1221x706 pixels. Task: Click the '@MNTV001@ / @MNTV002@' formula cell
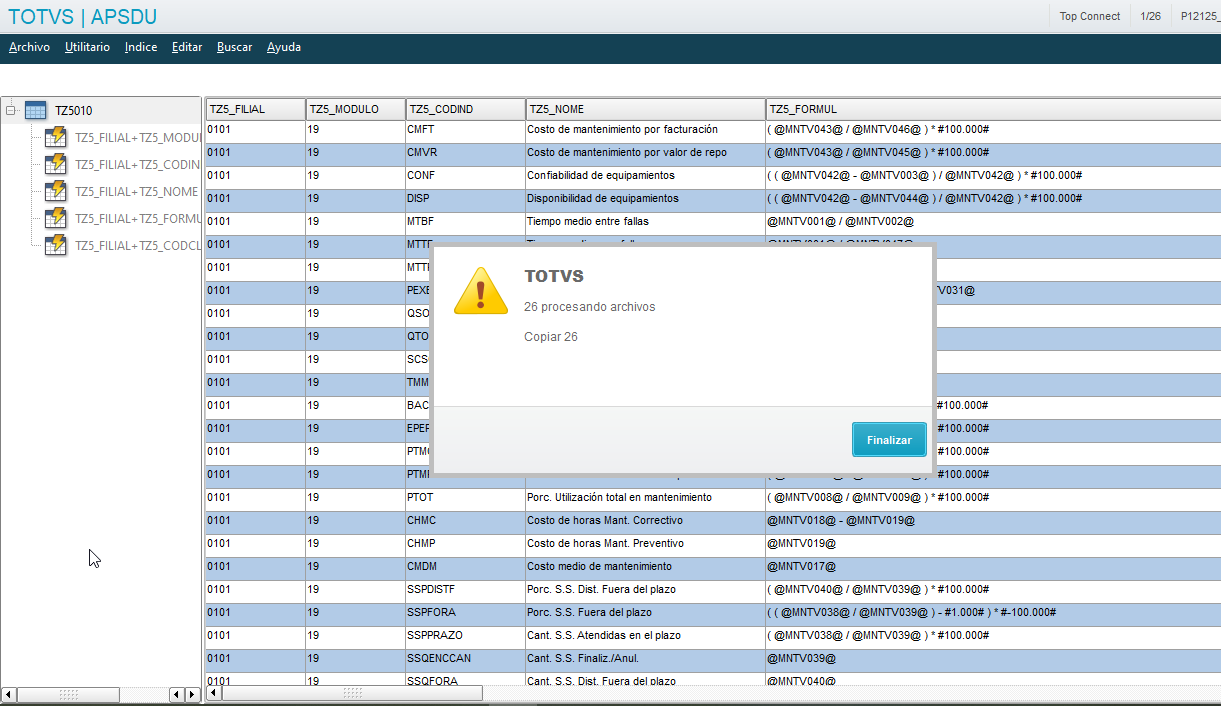coord(993,222)
